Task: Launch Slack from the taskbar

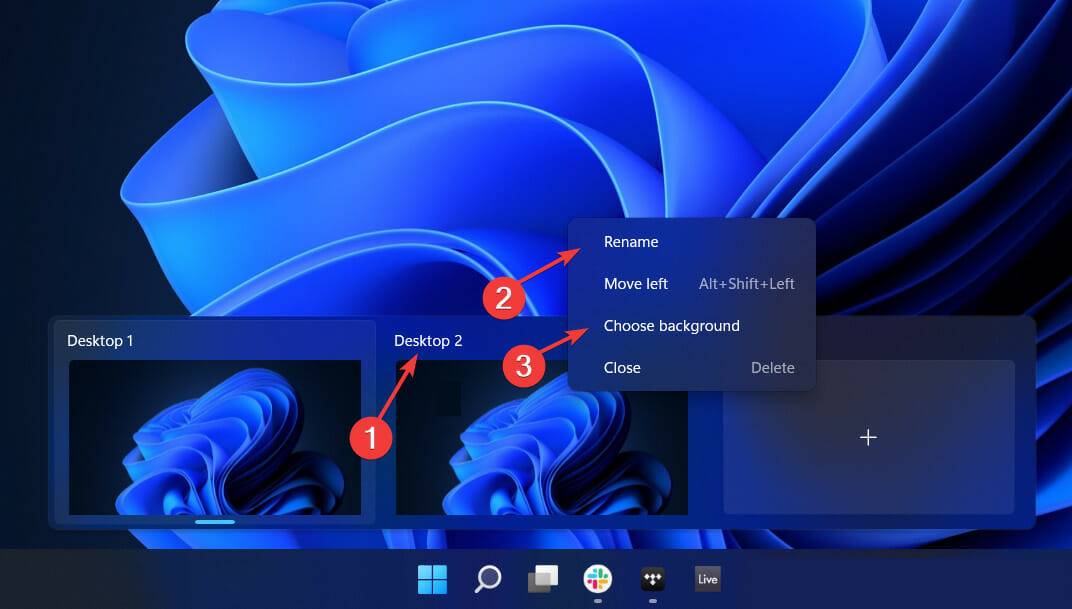Action: (x=598, y=578)
